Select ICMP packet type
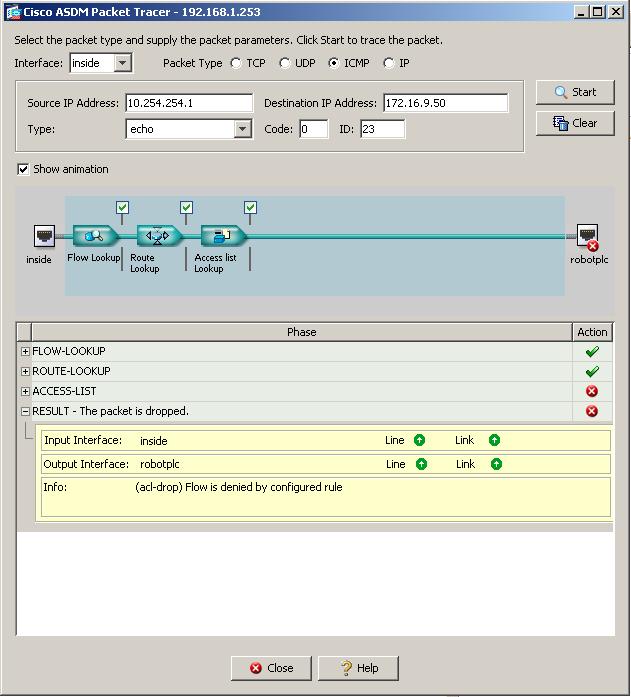Image resolution: width=631 pixels, height=697 pixels. point(333,63)
